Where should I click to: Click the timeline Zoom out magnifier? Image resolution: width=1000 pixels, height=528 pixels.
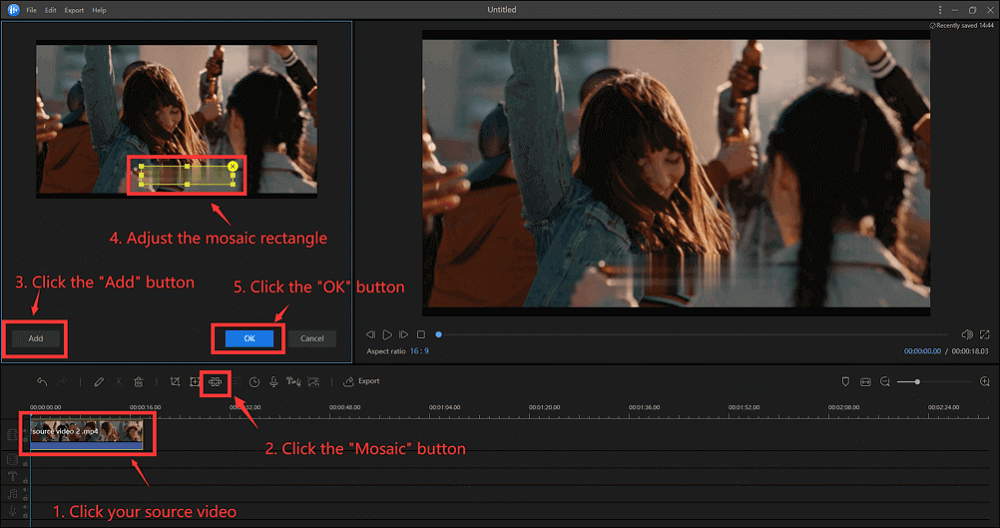click(x=885, y=381)
